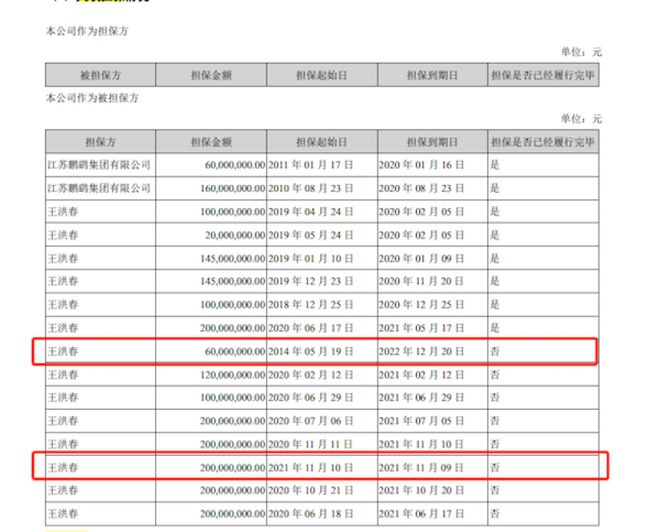Click the text 本公司作为担保方
Viewport: 660px width, 532px height.
(x=87, y=31)
